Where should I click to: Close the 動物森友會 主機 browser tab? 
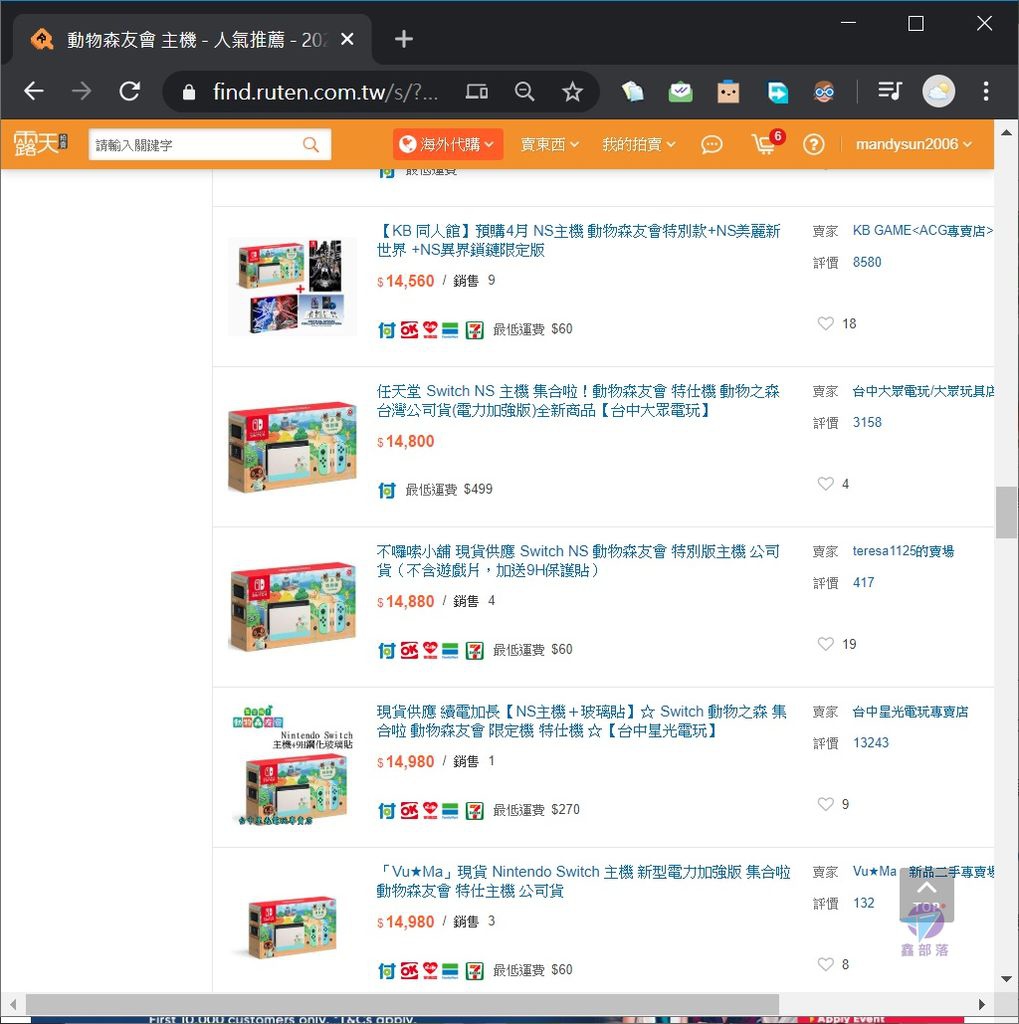(x=348, y=39)
